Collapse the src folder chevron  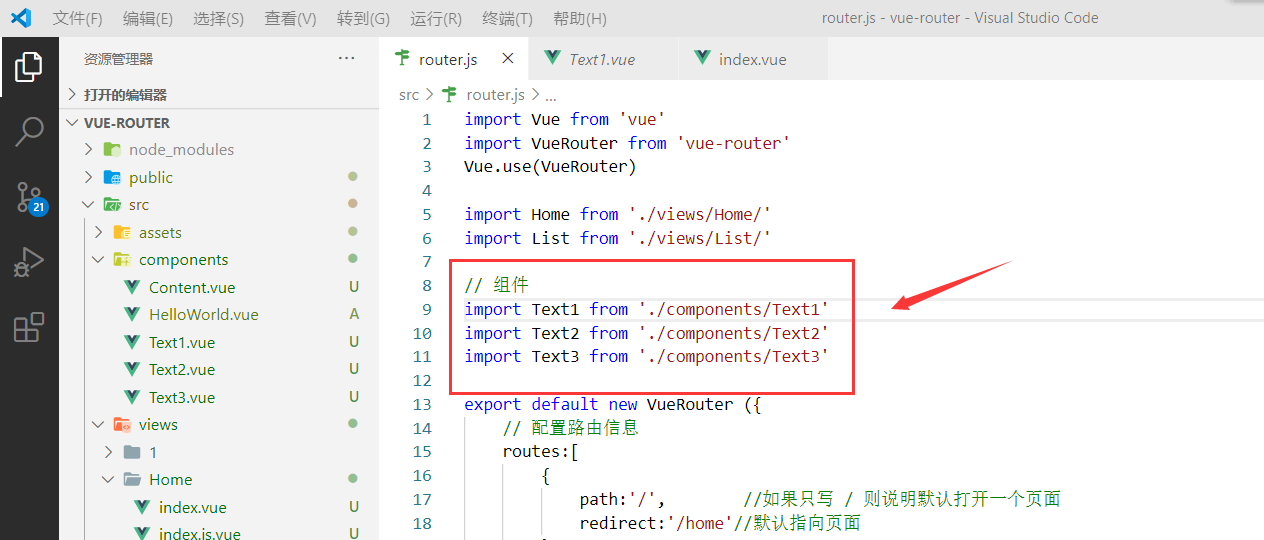(88, 204)
